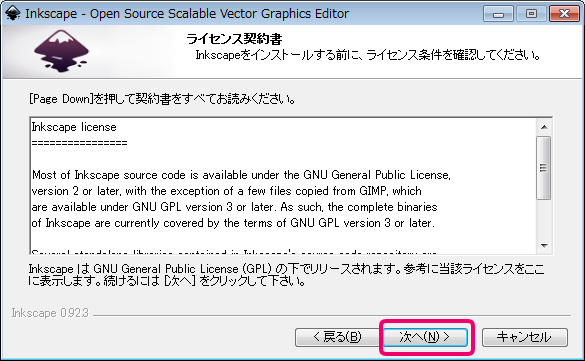
Task: Click the line starting 'version 2 or later'
Action: click(226, 191)
